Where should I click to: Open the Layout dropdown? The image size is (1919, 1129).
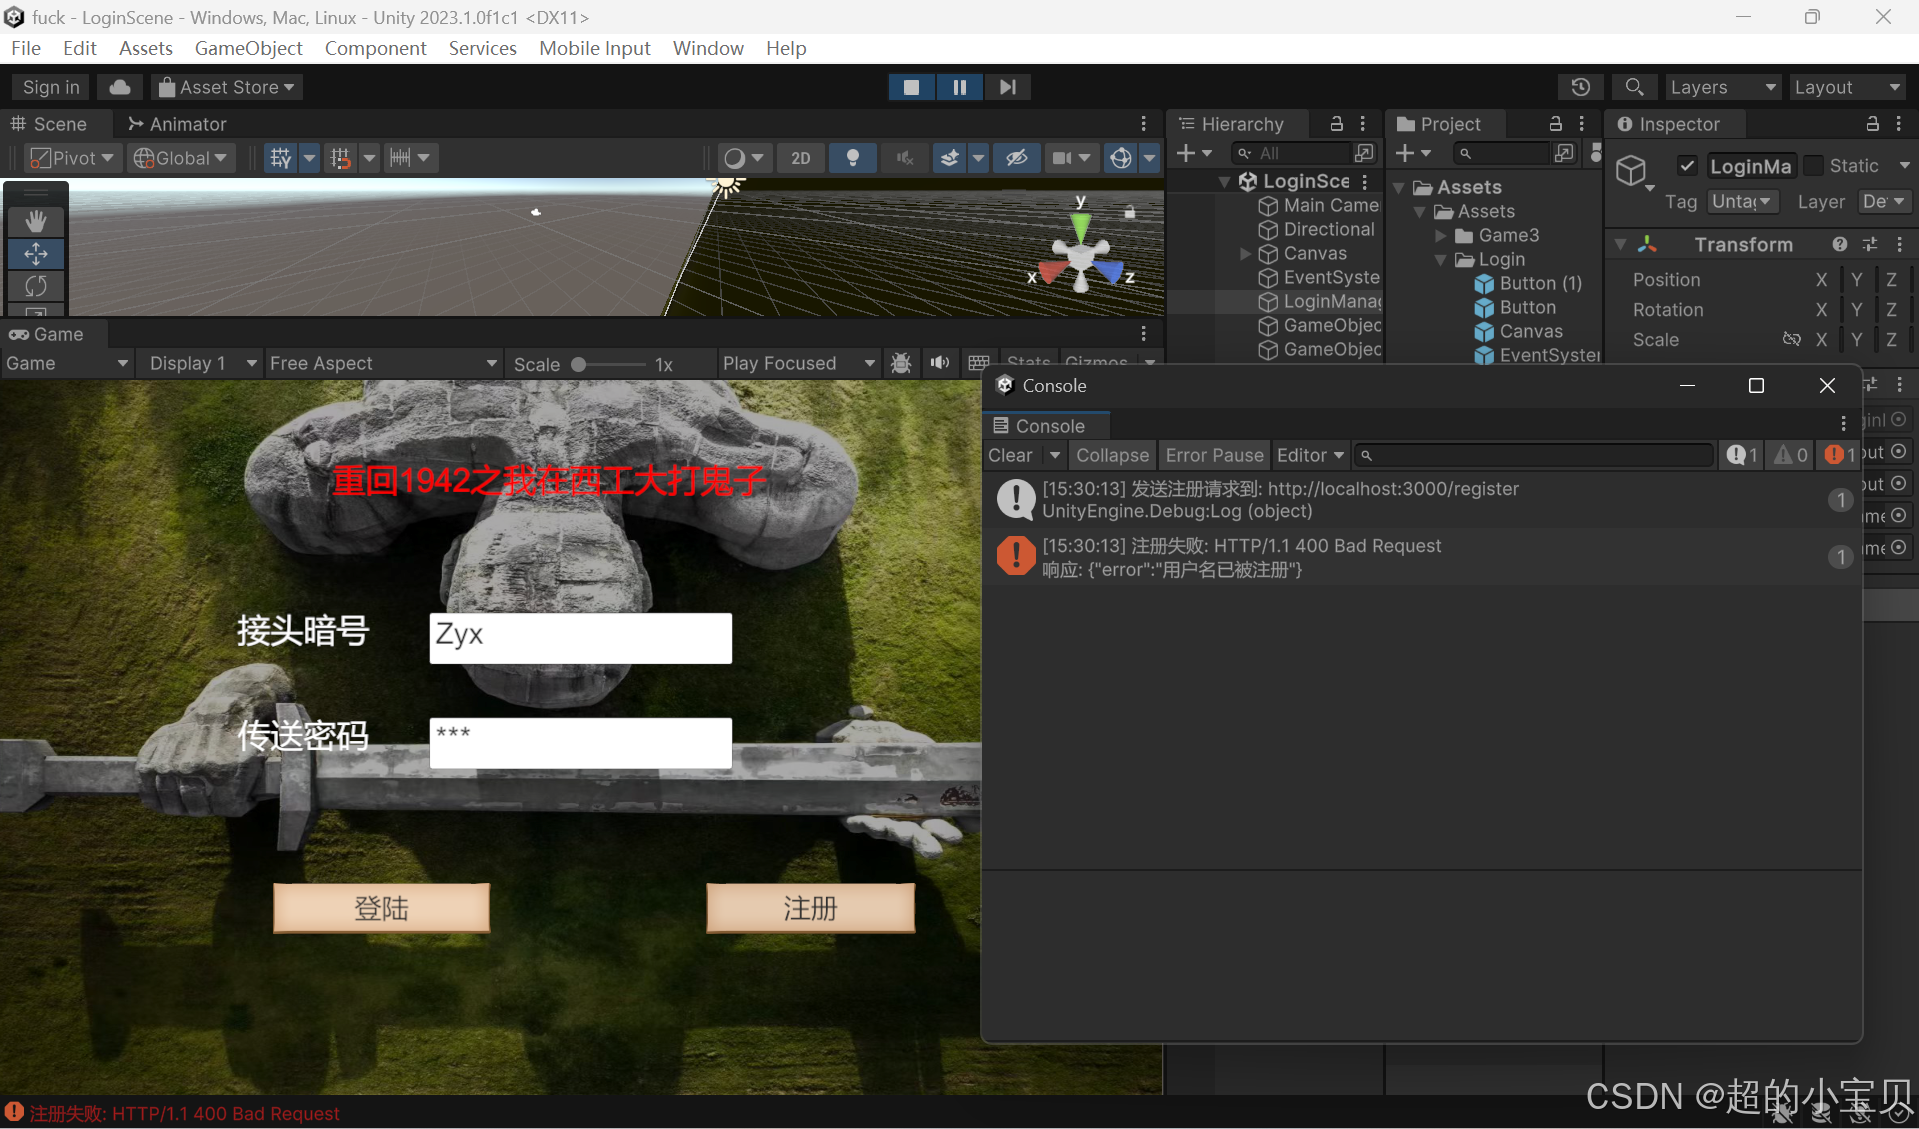pos(1847,87)
